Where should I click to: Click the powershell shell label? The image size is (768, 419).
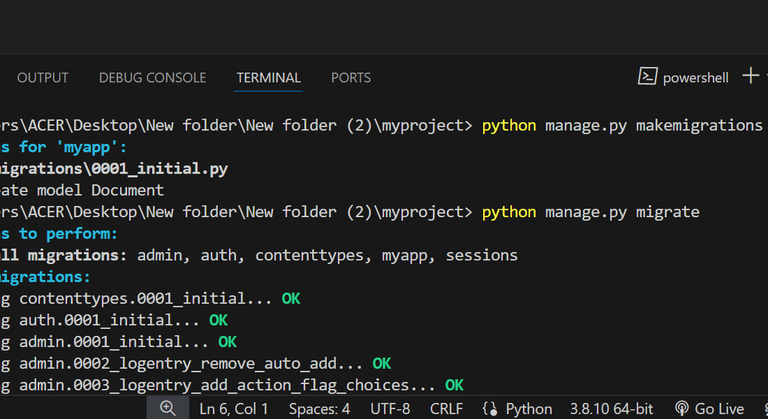[695, 78]
